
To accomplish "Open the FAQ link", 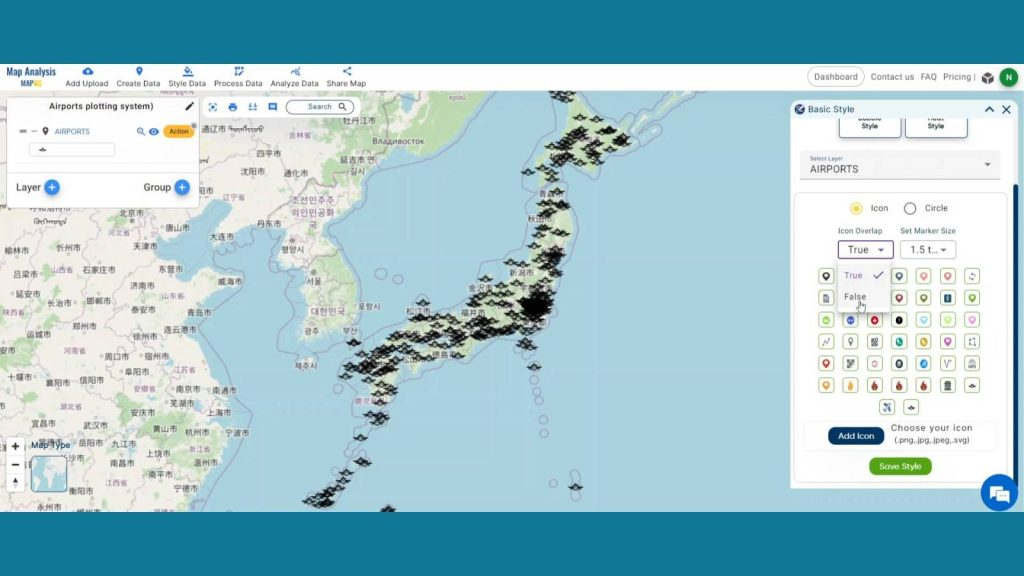I will point(928,77).
